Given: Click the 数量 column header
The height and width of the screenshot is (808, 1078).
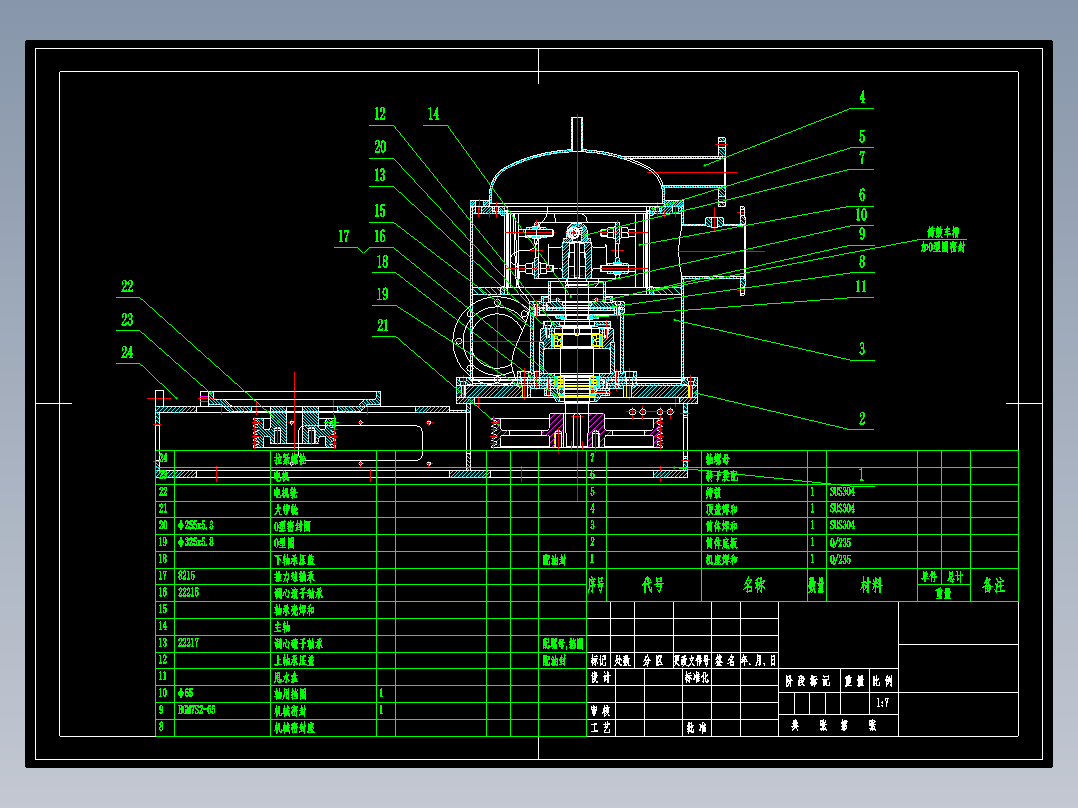Looking at the screenshot, I should (816, 585).
